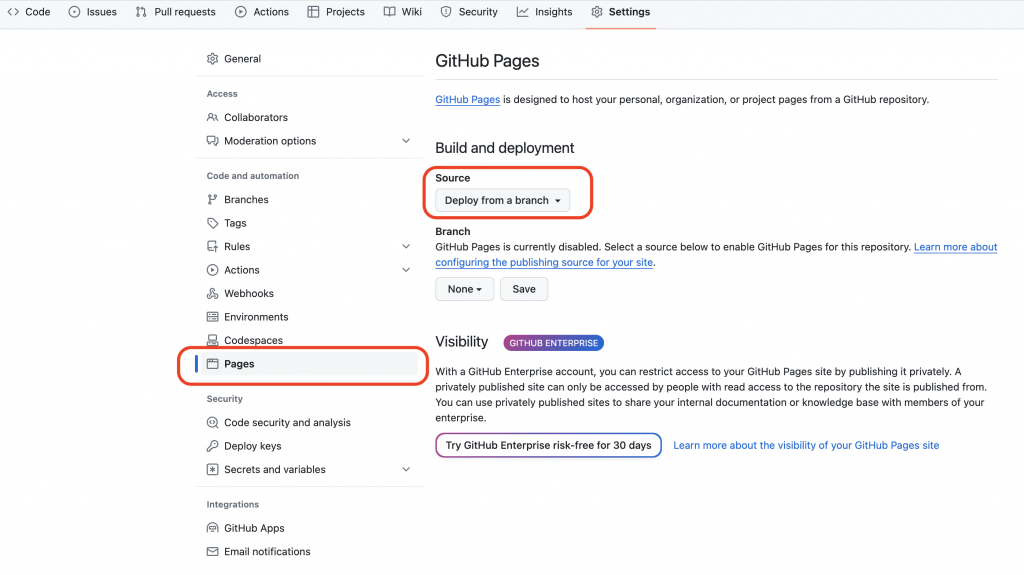Image resolution: width=1024 pixels, height=575 pixels.
Task: Click the Email notifications envelope icon
Action: [212, 552]
